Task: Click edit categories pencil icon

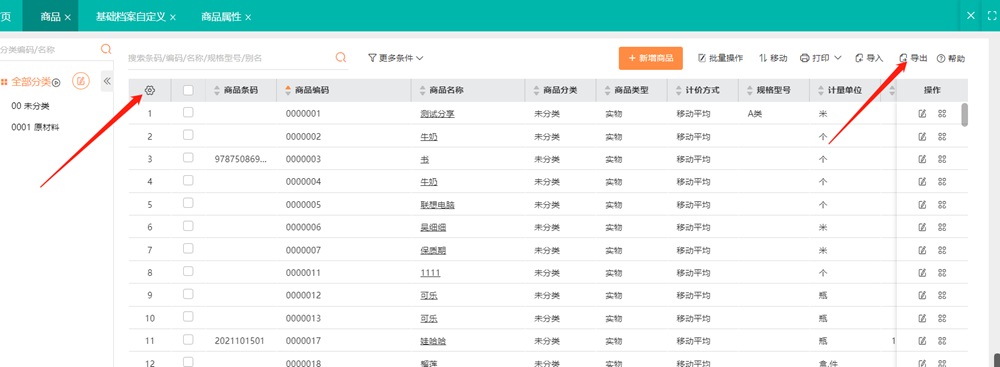Action: (x=81, y=81)
